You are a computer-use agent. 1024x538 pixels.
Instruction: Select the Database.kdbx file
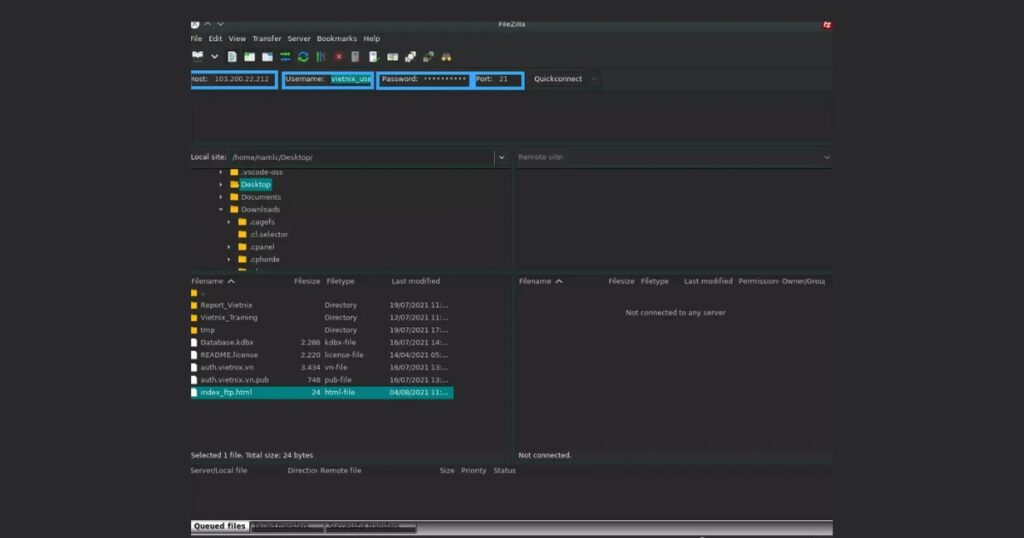[321, 342]
